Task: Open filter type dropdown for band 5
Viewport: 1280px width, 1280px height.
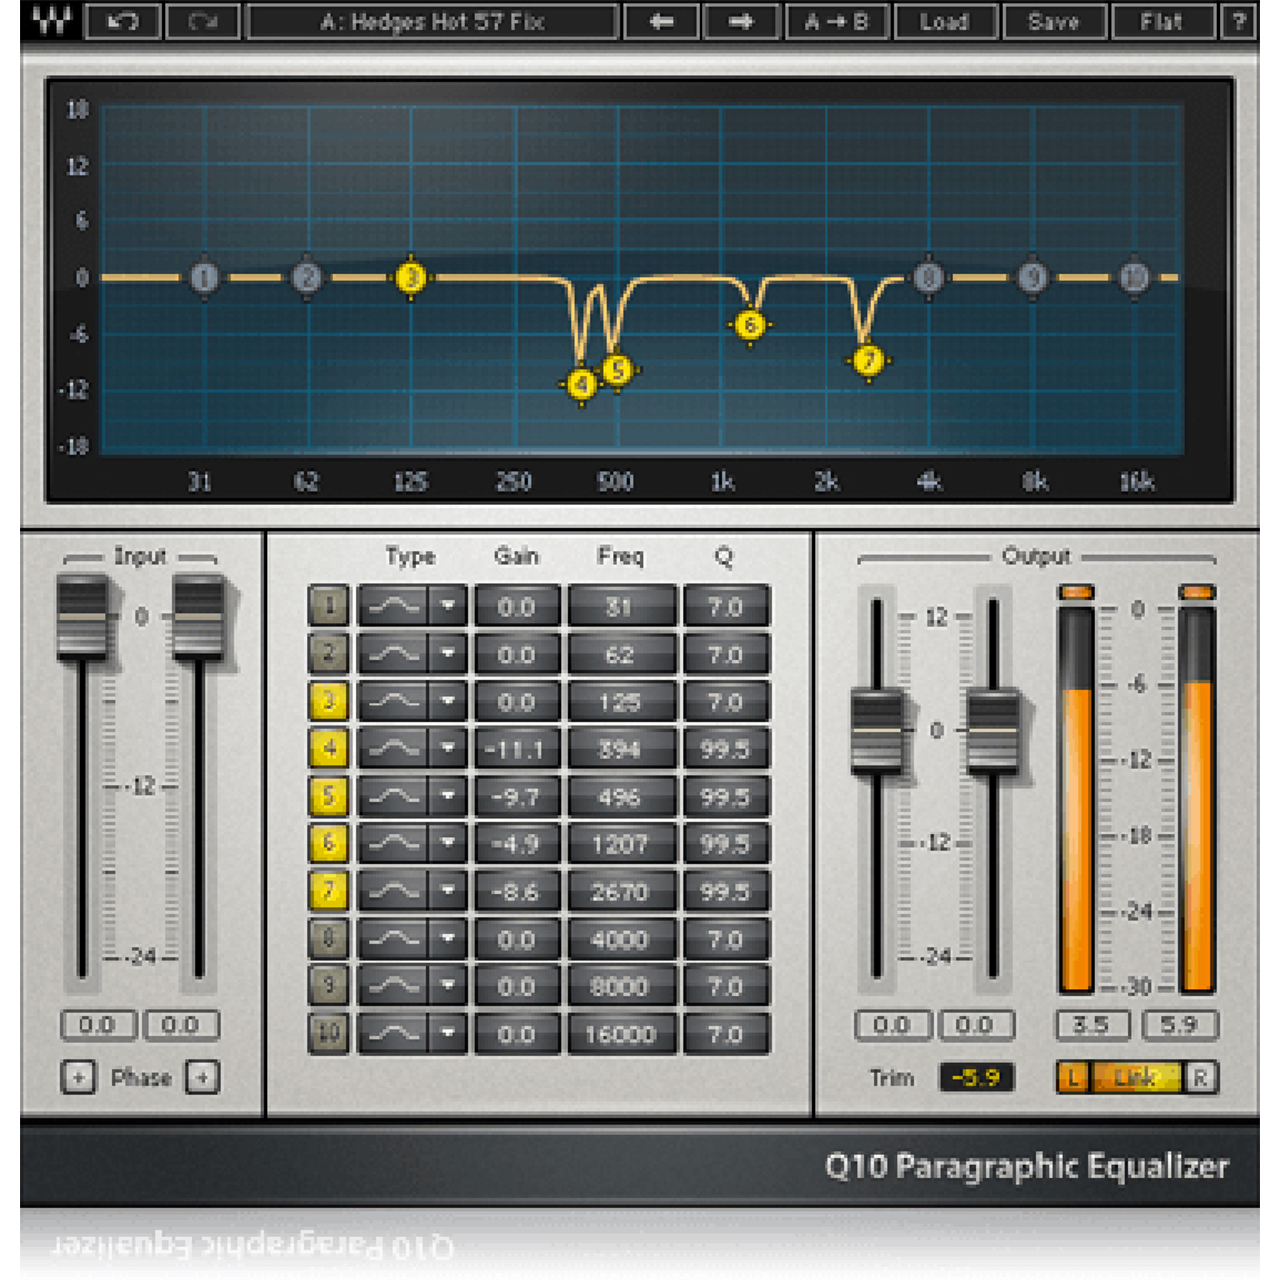Action: (x=447, y=796)
